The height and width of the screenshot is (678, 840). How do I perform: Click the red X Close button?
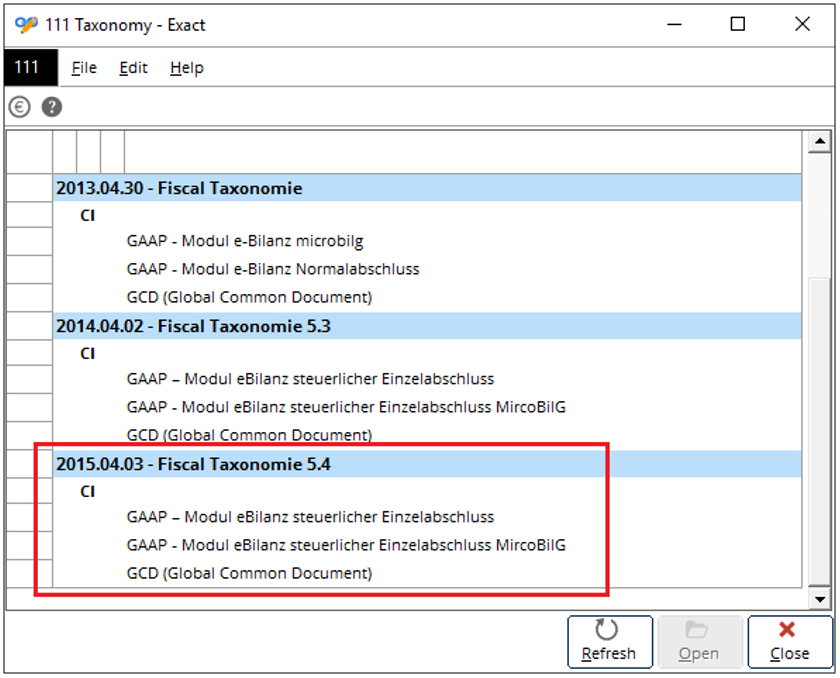pos(790,642)
